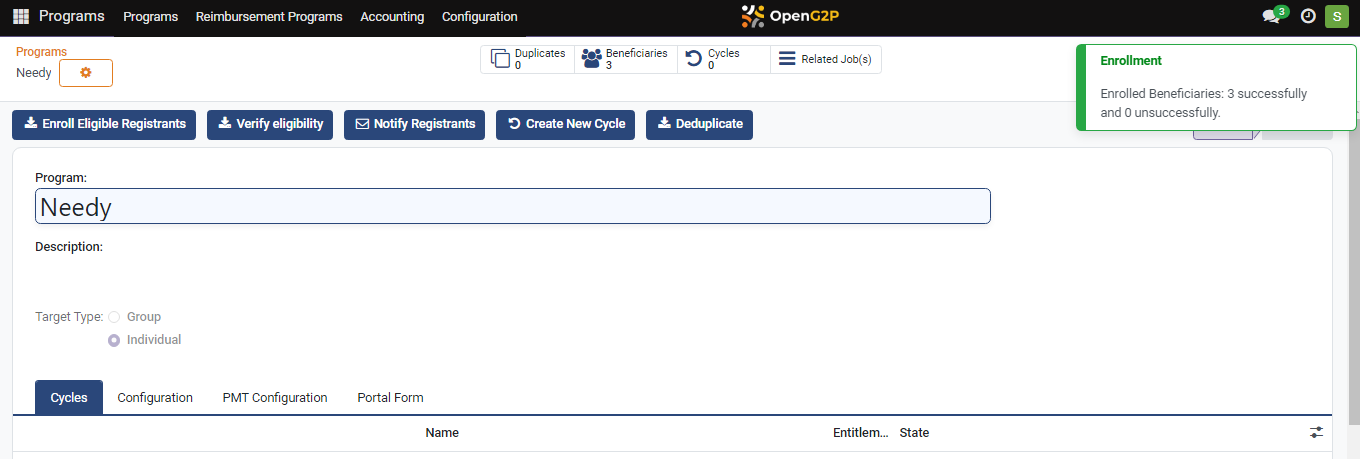This screenshot has height=459, width=1360.
Task: Open the chat messages icon
Action: 1271,17
